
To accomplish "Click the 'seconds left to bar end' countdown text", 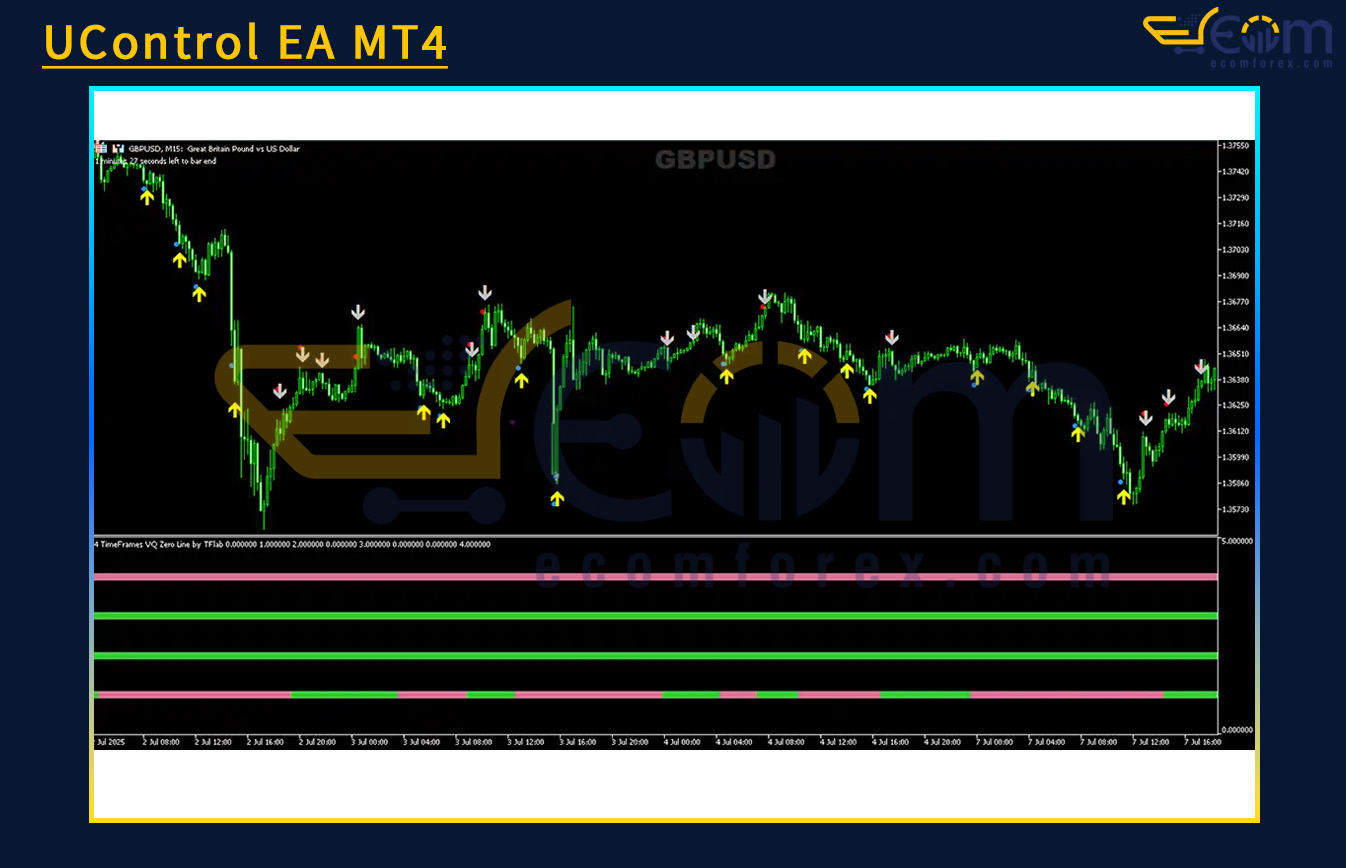I will pyautogui.click(x=156, y=160).
